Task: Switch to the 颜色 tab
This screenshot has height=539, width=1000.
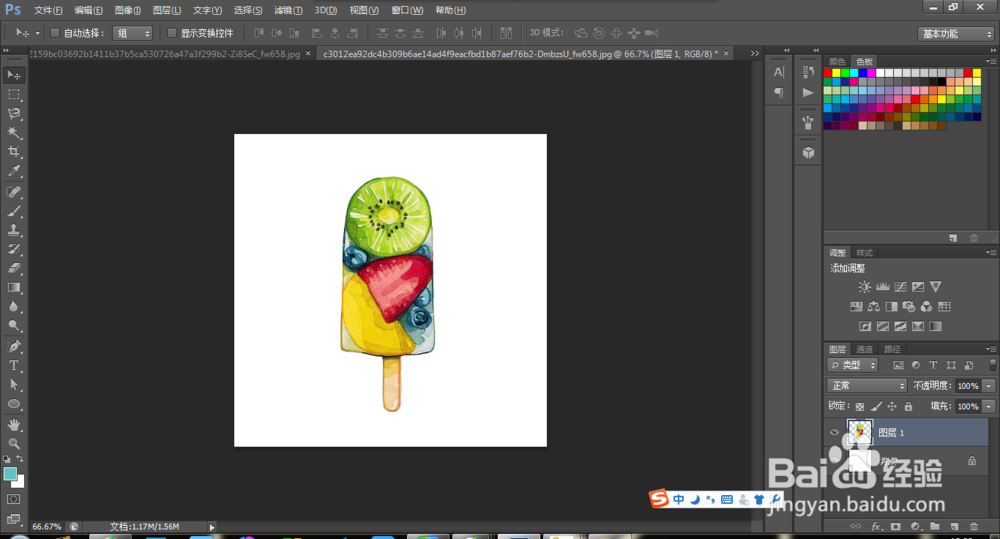Action: tap(837, 61)
